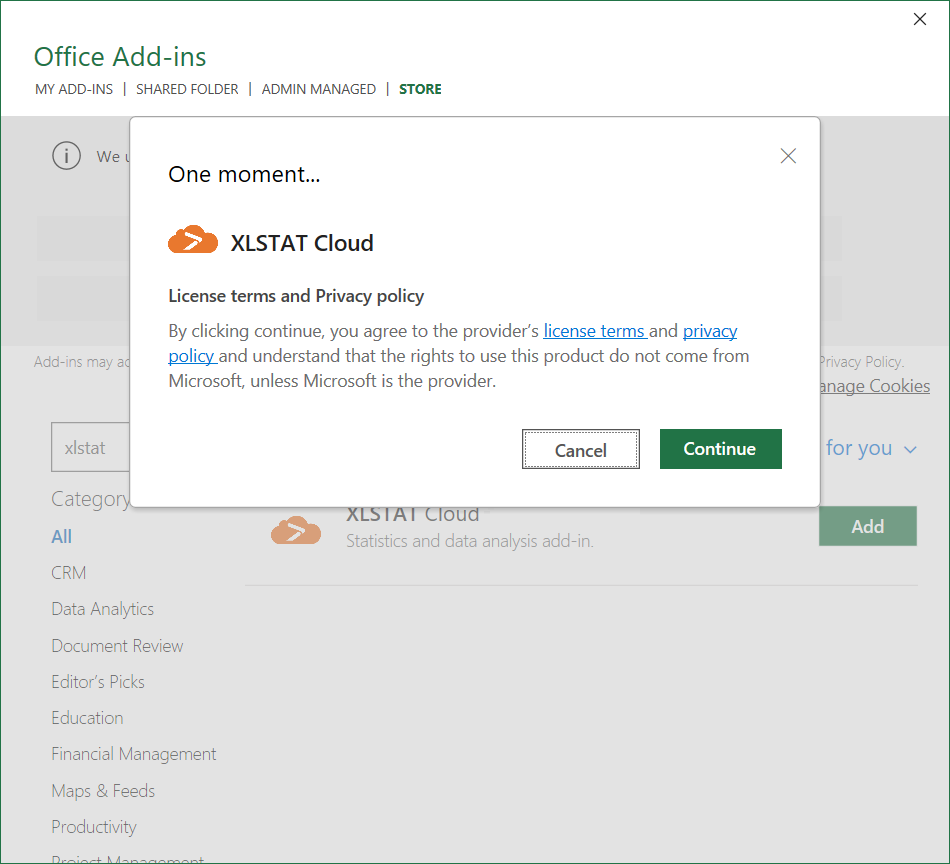This screenshot has width=950, height=864.
Task: Expand the sort dropdown chevron
Action: [910, 450]
